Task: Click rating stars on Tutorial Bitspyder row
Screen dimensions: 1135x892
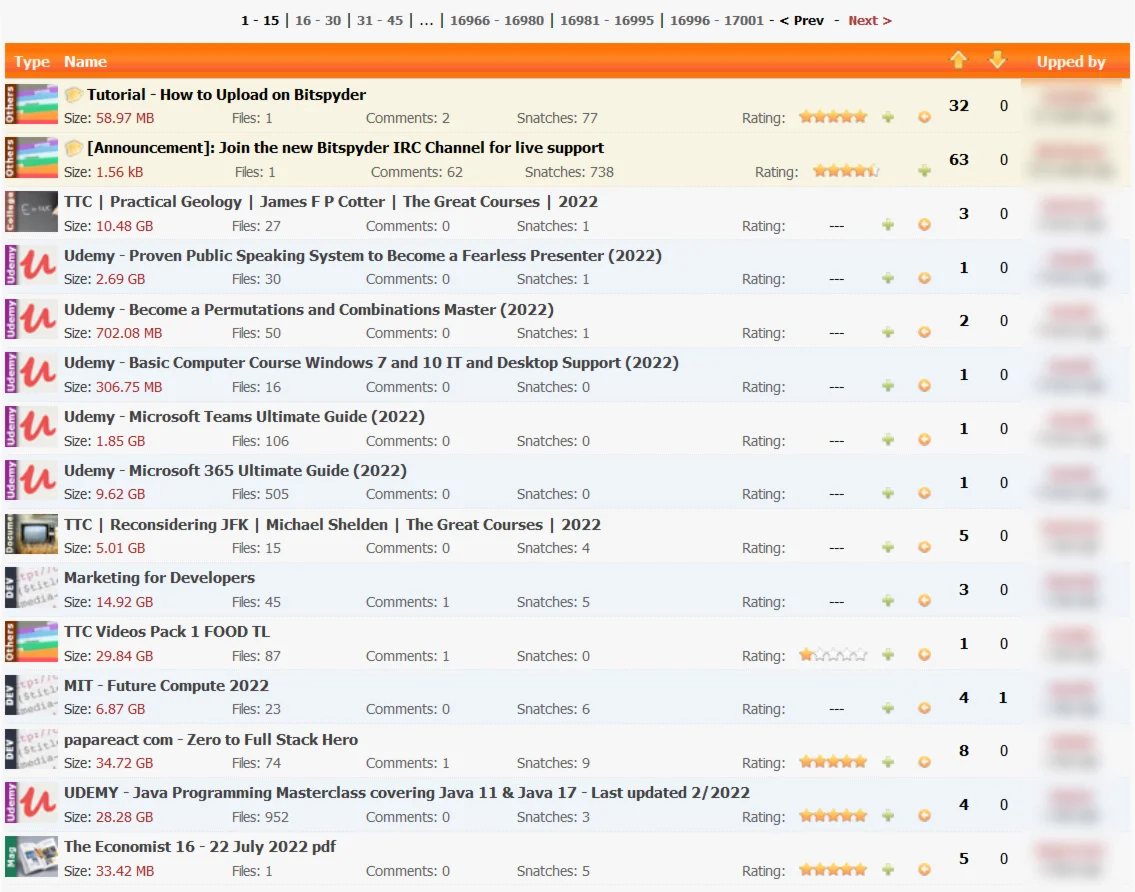Action: (832, 117)
